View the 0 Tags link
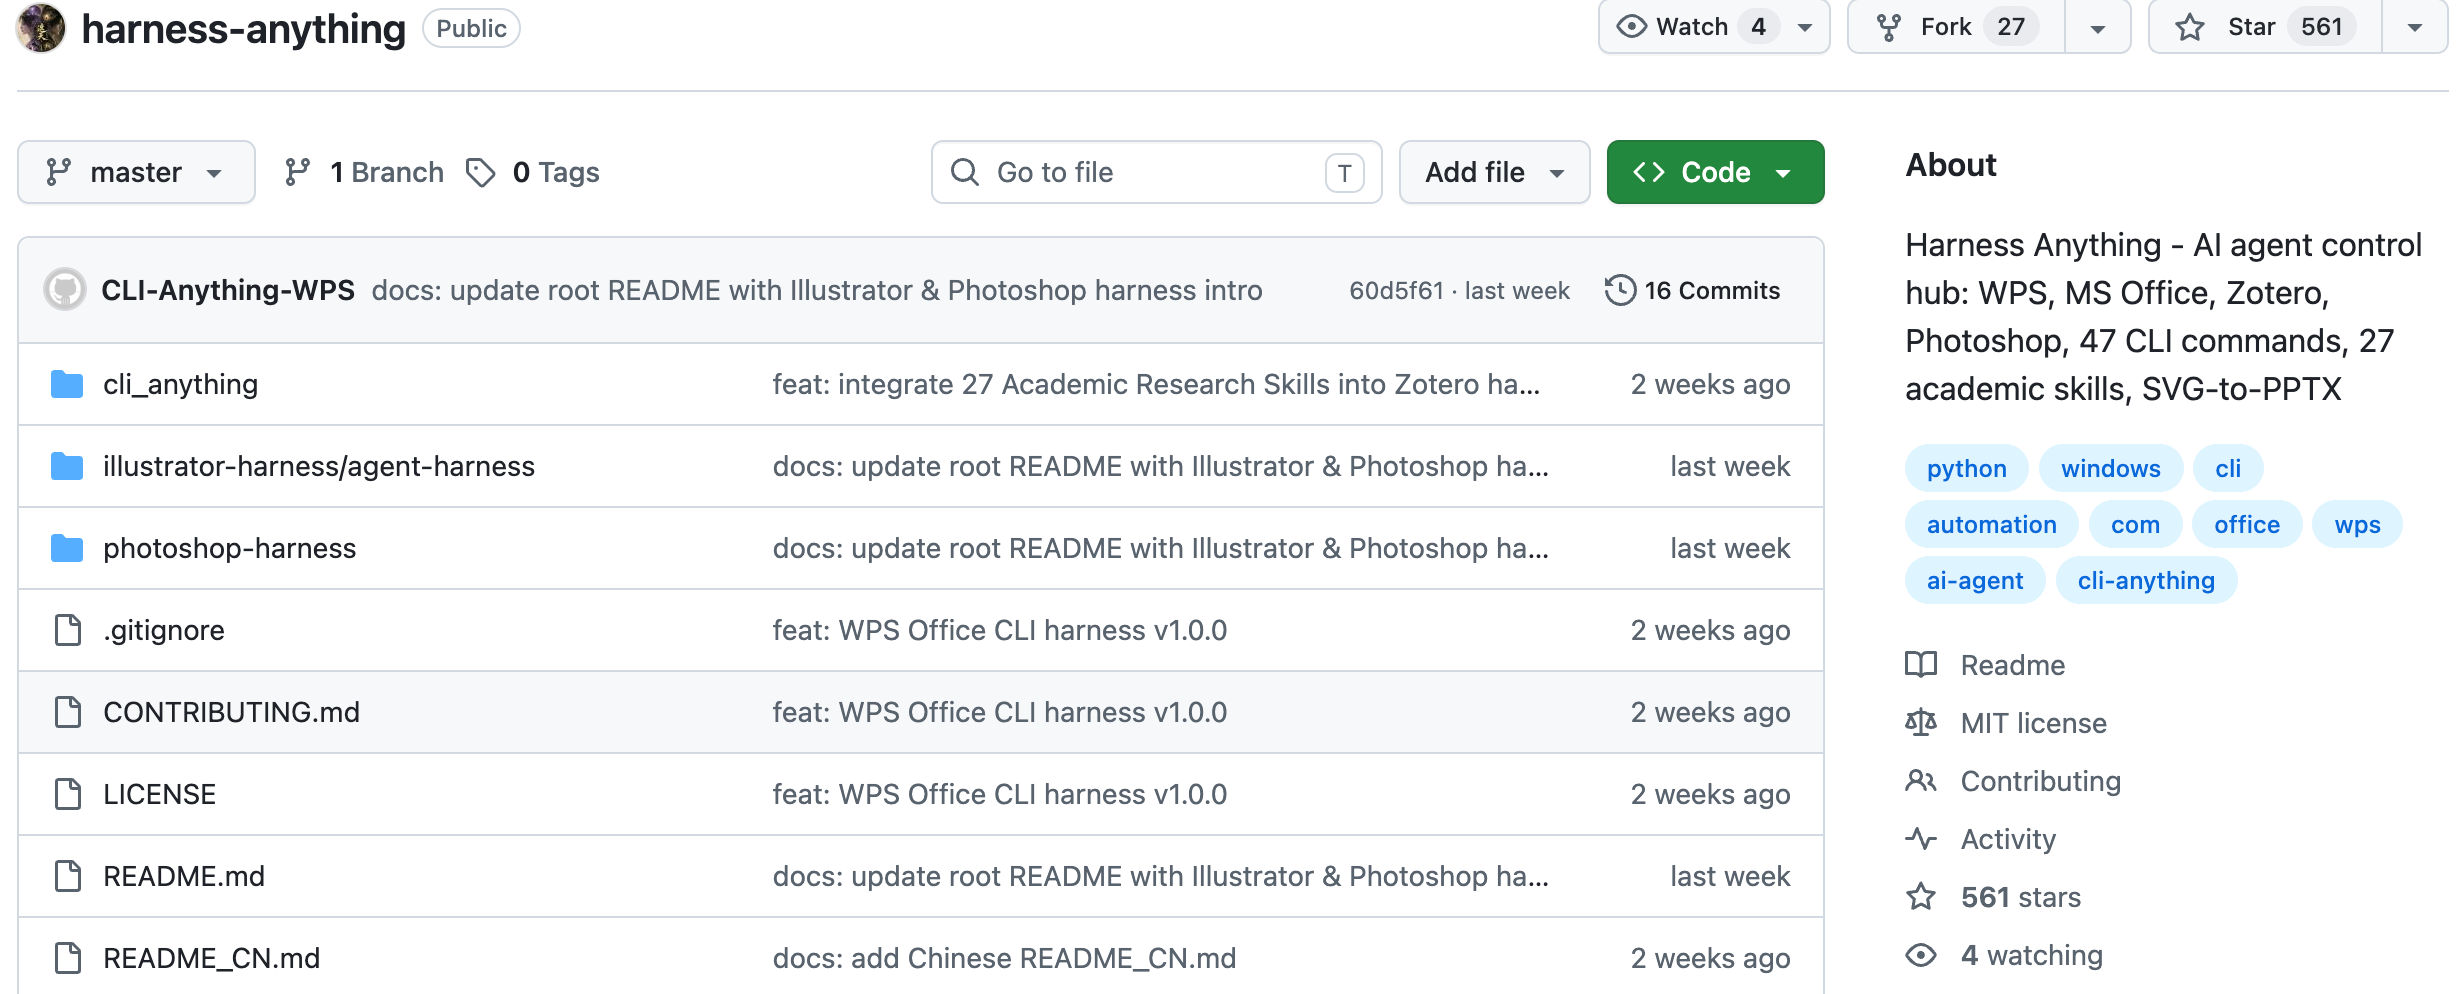The image size is (2462, 994). [x=533, y=172]
